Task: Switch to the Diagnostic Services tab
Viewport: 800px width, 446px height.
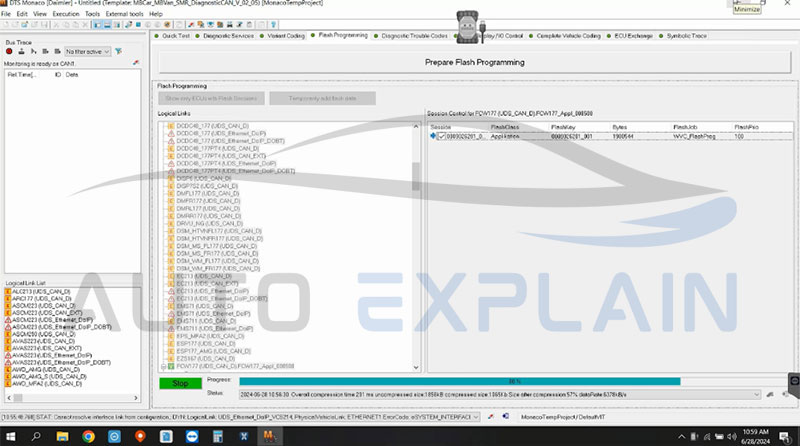Action: tap(224, 36)
